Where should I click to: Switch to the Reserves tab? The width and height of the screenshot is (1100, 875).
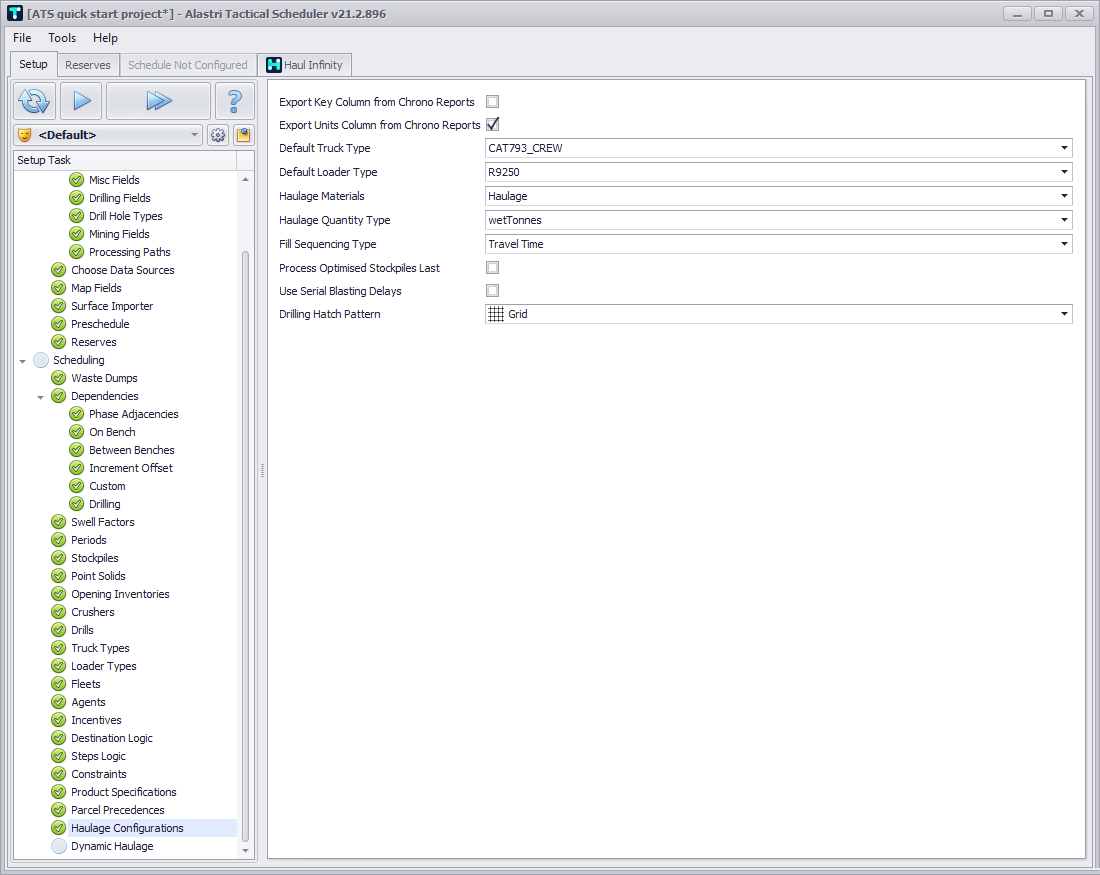click(88, 65)
